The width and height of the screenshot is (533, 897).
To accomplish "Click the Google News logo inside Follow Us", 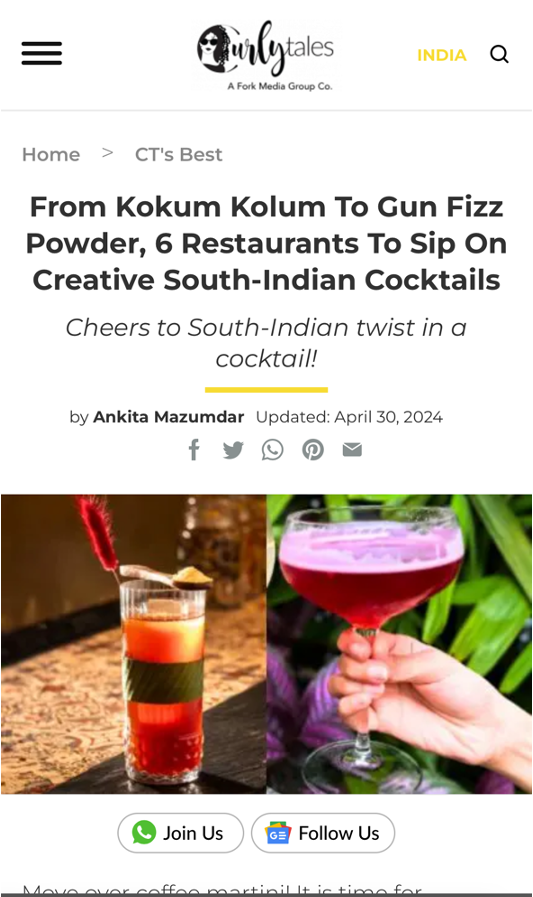I will click(278, 834).
